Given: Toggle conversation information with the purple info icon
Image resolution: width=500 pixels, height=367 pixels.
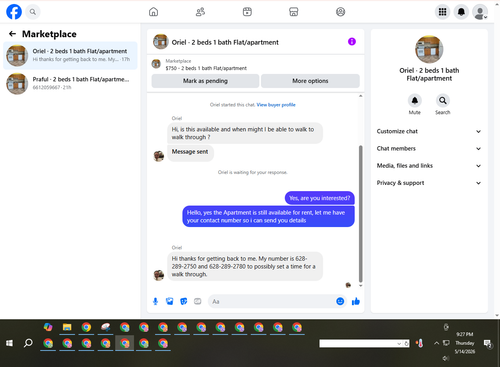Looking at the screenshot, I should [x=352, y=42].
